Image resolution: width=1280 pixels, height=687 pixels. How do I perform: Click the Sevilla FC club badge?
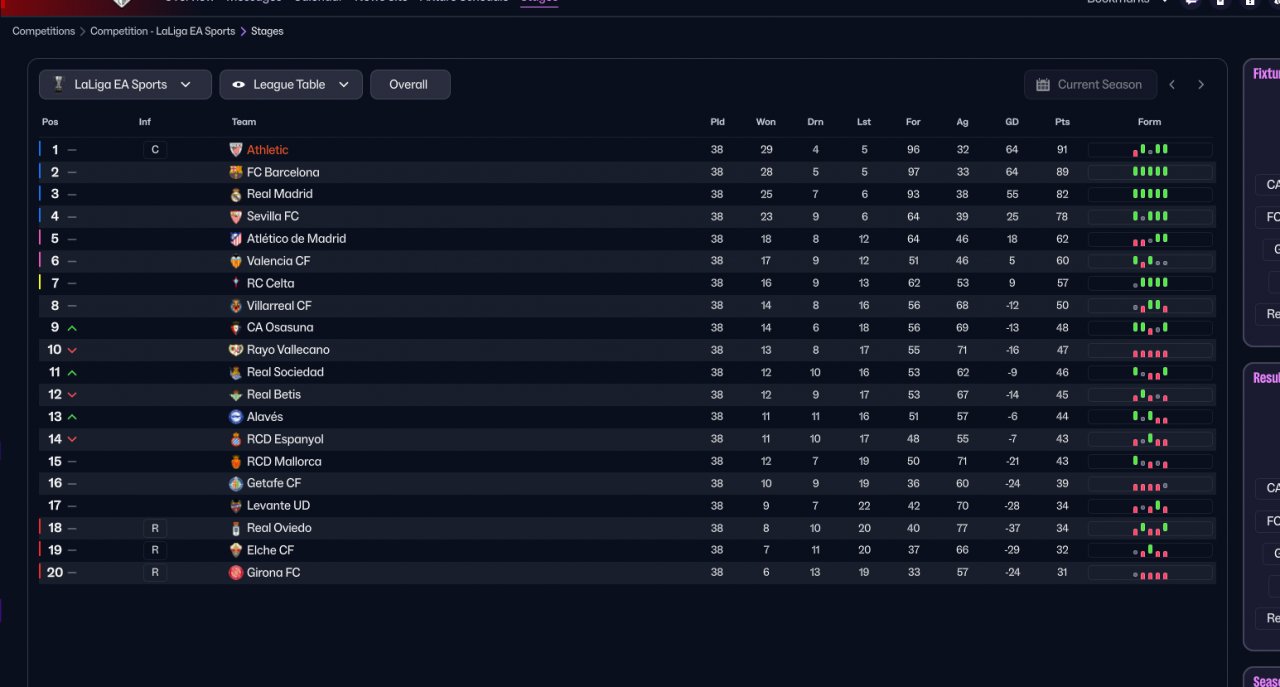pos(236,216)
